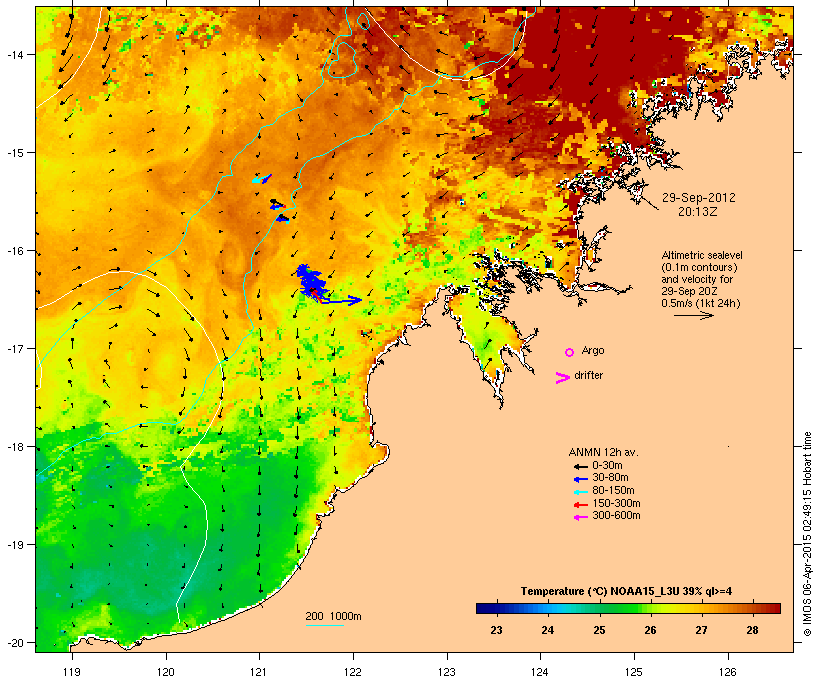Click the red 150-300m legend arrow
820x680 pixels.
tap(580, 505)
